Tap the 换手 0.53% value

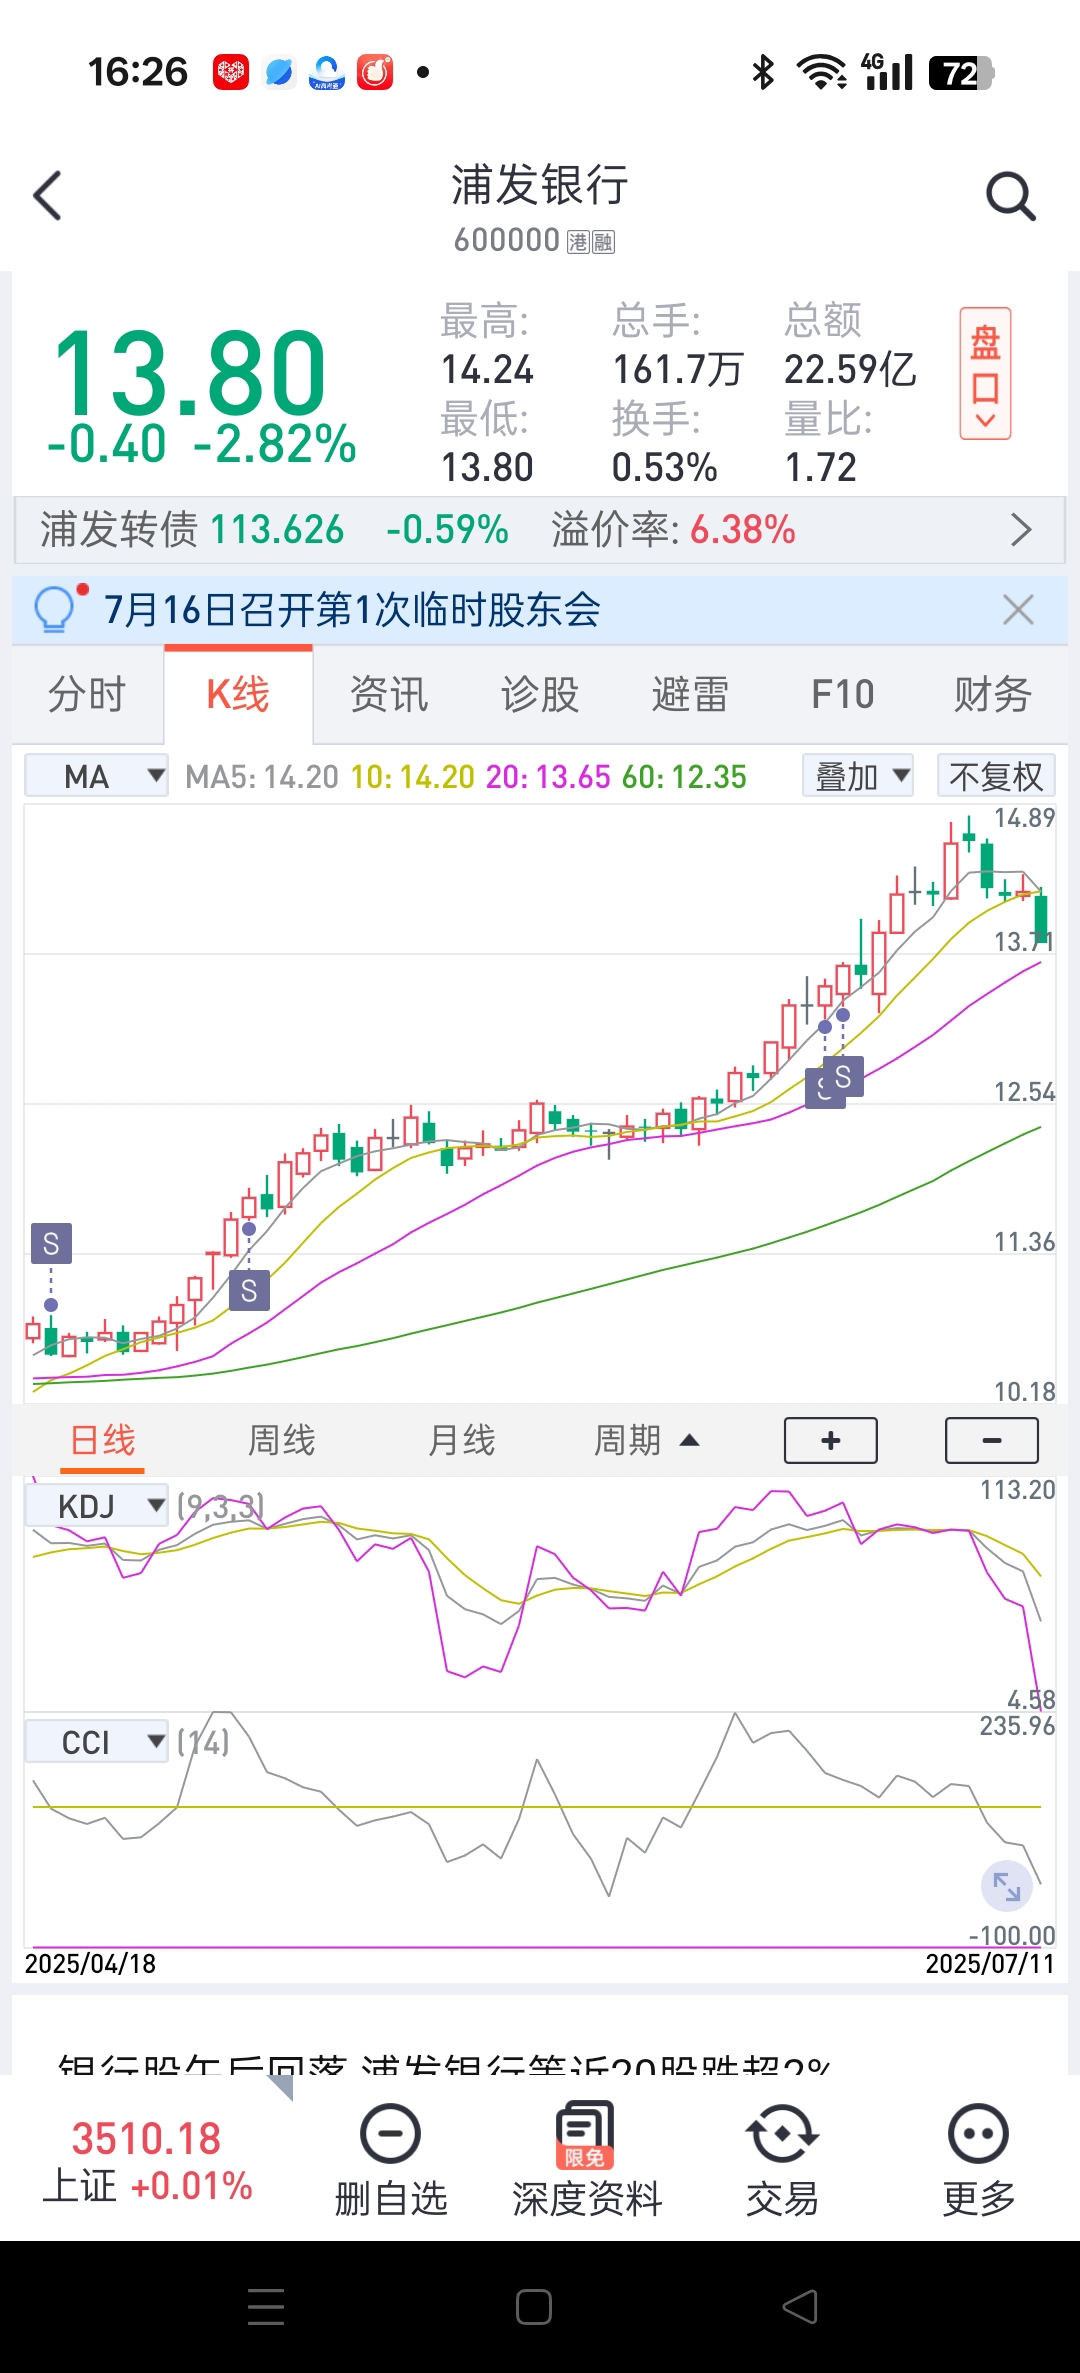point(664,468)
